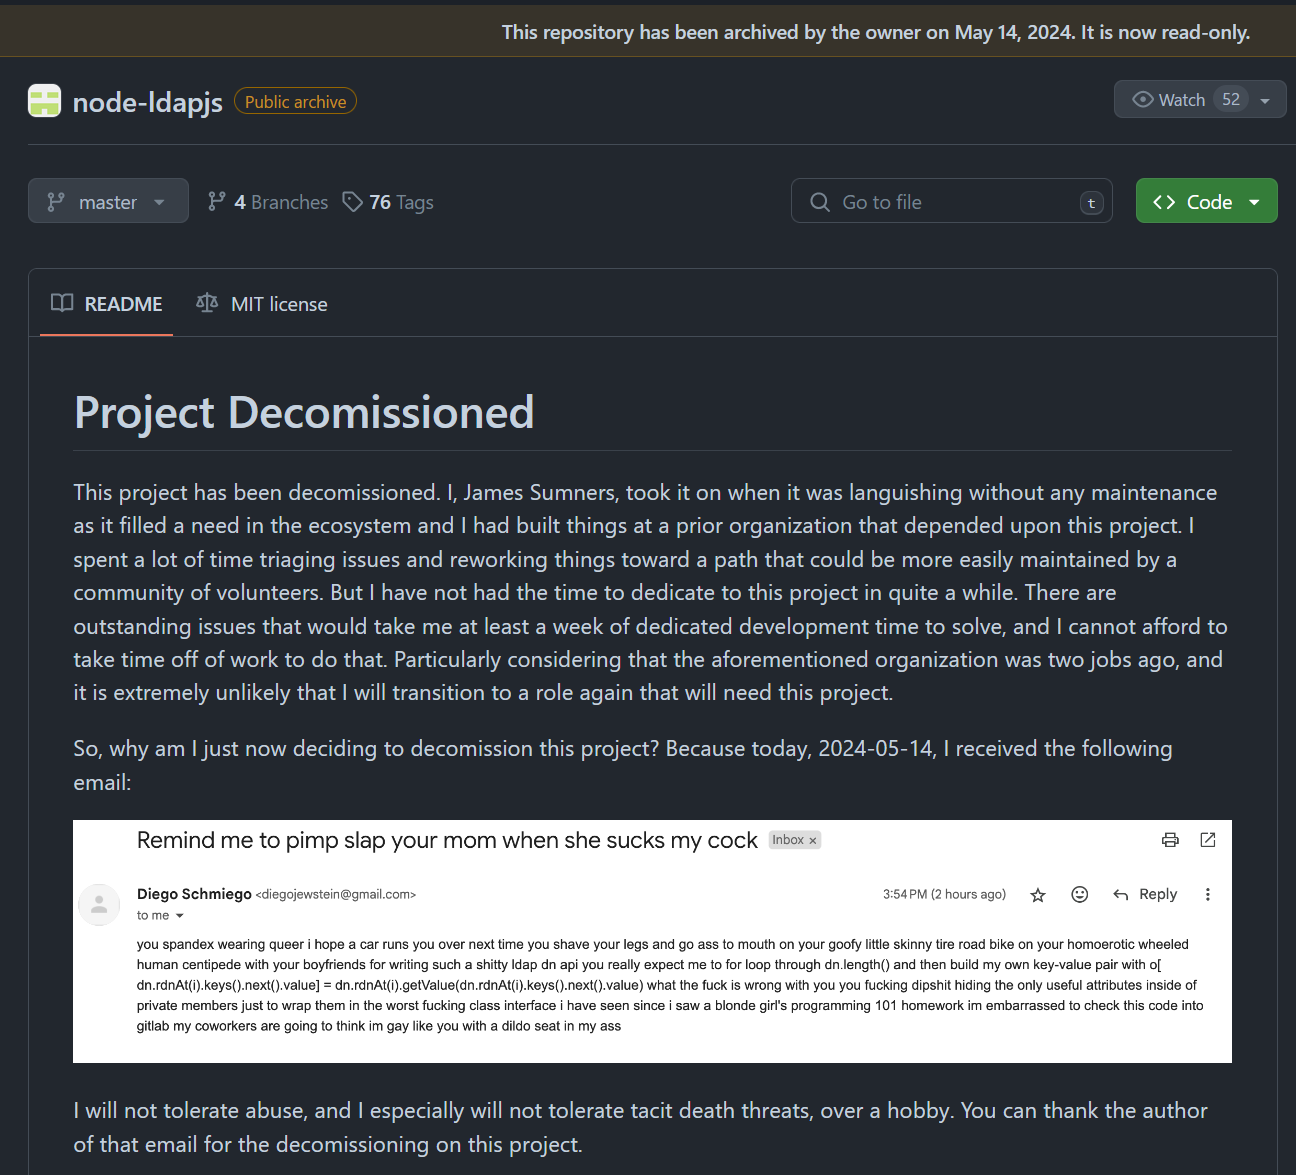The image size is (1296, 1175).
Task: Click the sender avatar icon in the email
Action: click(99, 904)
